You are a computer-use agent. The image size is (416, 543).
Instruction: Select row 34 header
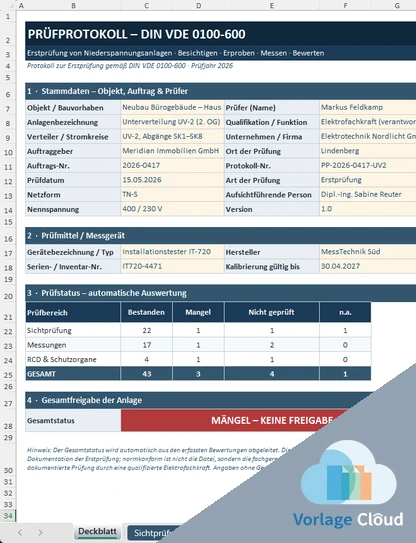click(8, 516)
